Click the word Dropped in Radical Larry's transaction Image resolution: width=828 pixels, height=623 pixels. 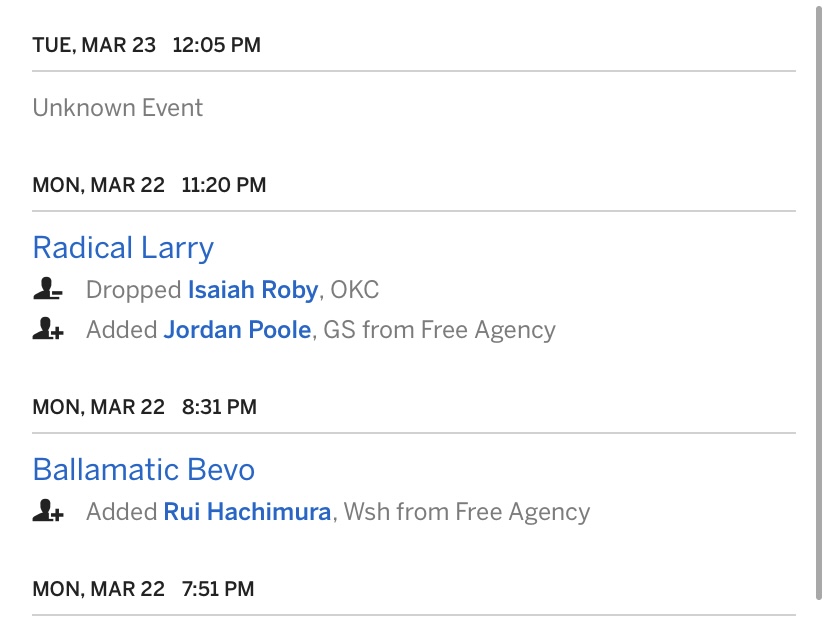[133, 291]
